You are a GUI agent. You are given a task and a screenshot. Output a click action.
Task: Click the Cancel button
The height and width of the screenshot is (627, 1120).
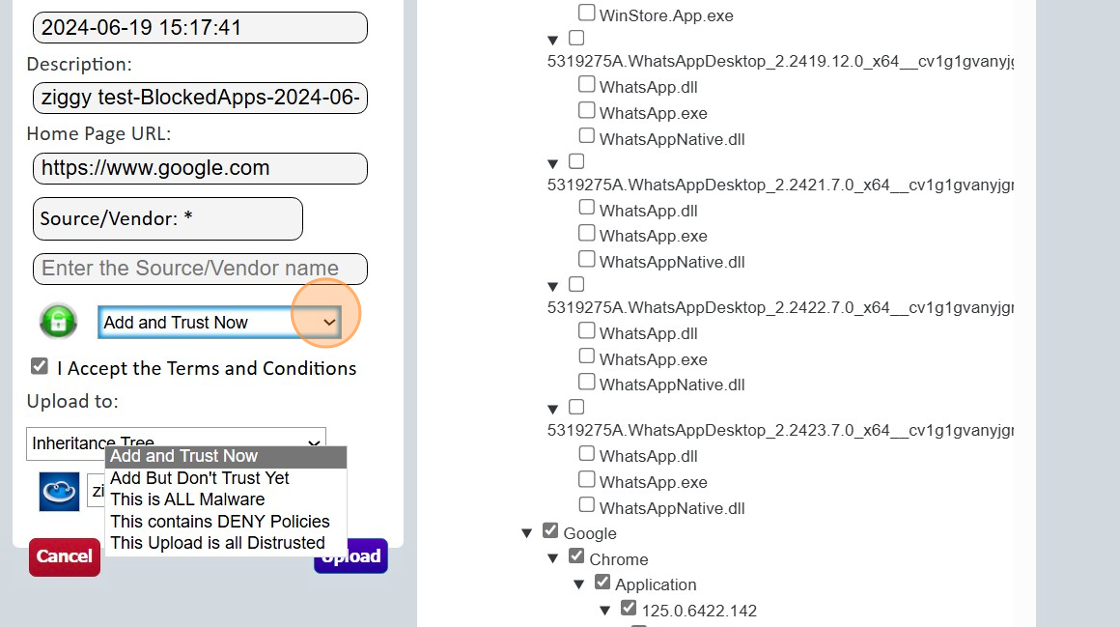pyautogui.click(x=64, y=556)
